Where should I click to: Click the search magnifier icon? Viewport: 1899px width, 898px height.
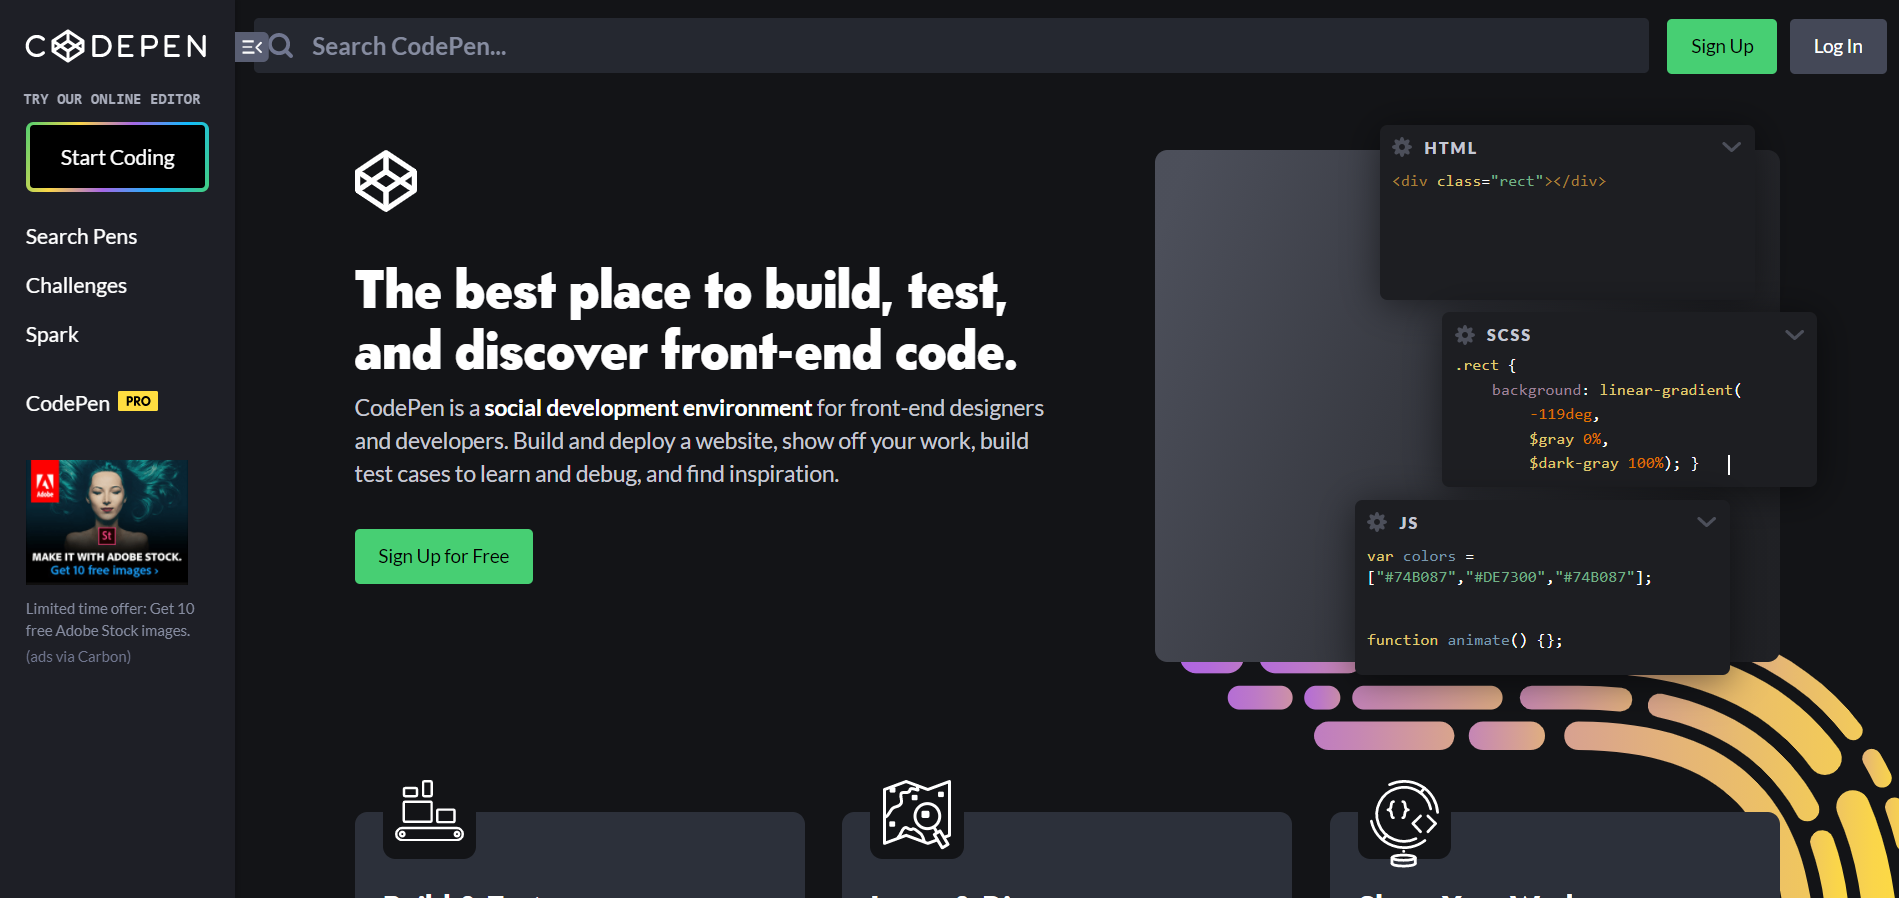pyautogui.click(x=282, y=46)
